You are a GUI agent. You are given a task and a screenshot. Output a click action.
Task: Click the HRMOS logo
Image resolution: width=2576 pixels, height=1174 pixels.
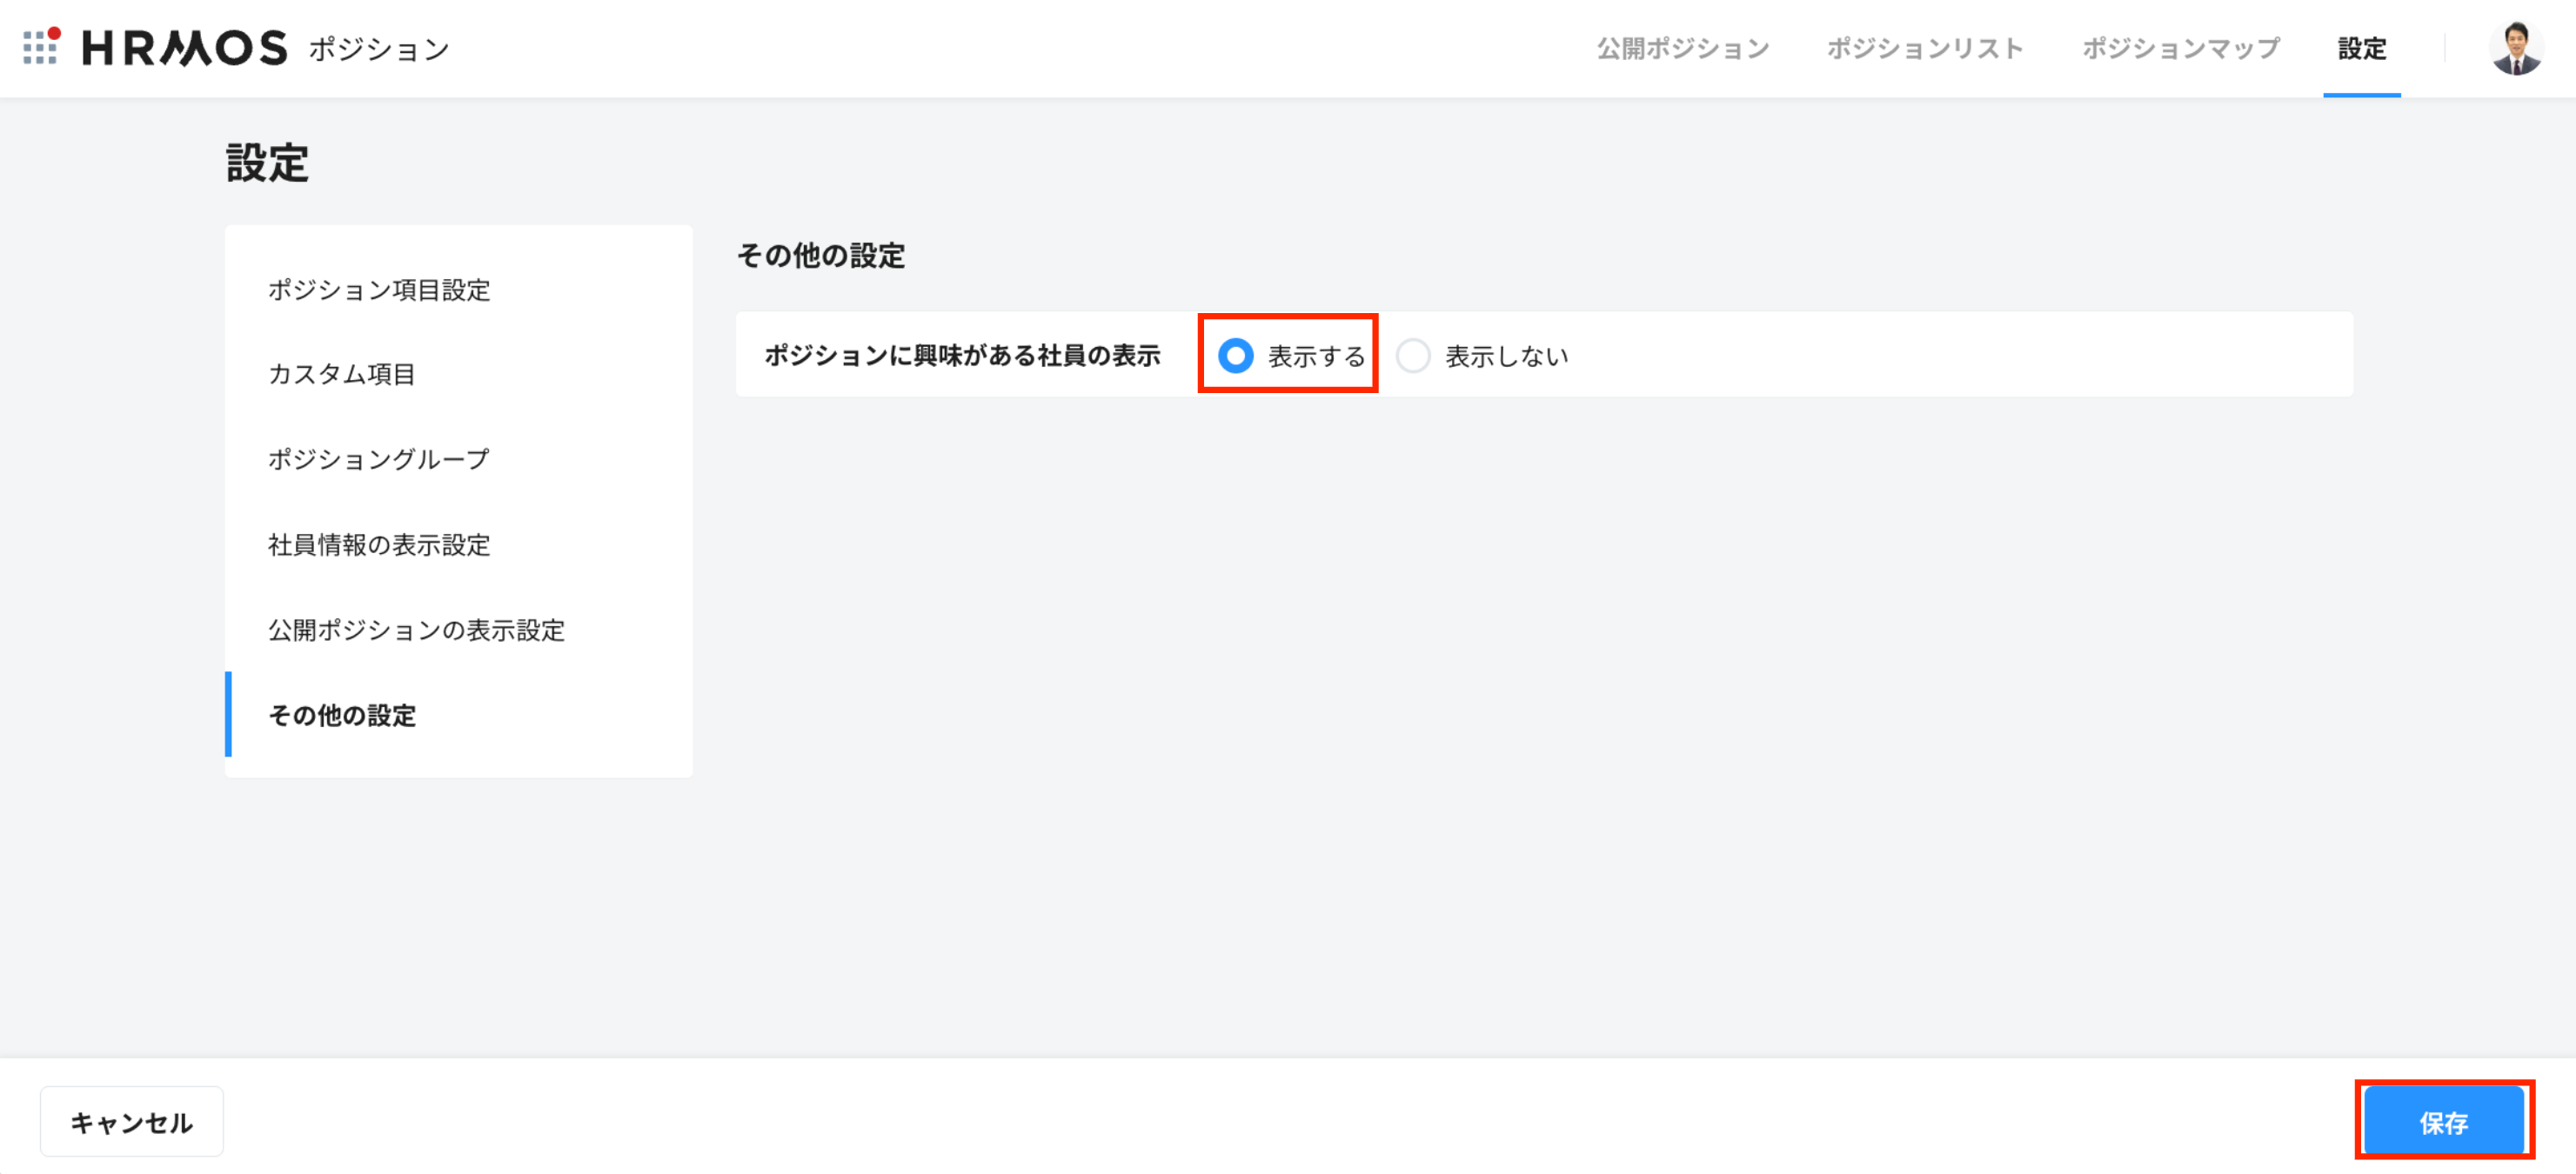tap(185, 48)
